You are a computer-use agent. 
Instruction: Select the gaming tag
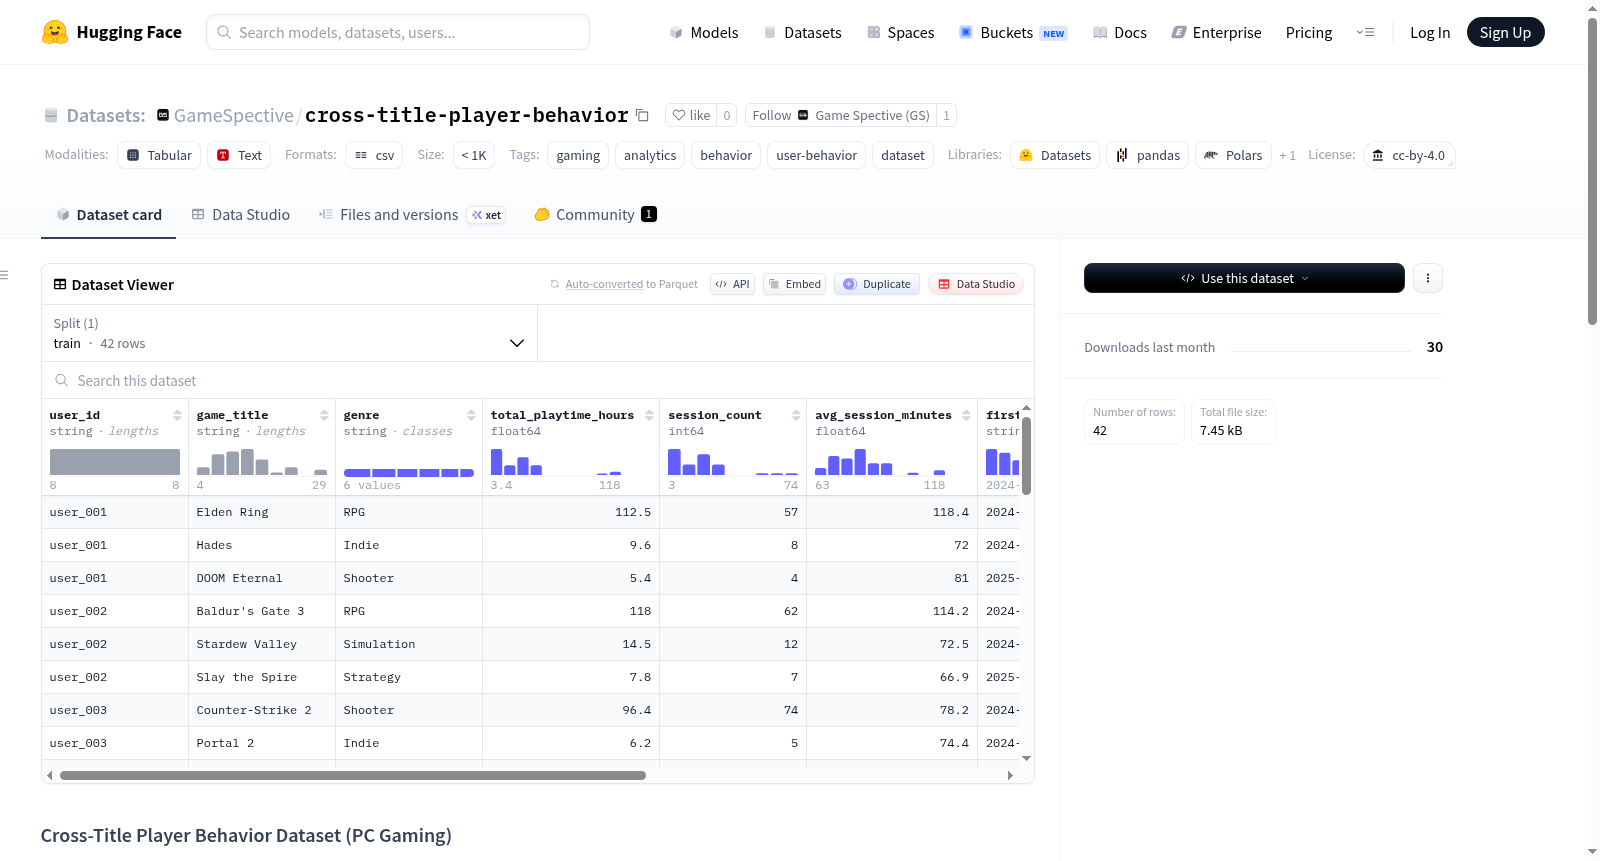pyautogui.click(x=578, y=155)
